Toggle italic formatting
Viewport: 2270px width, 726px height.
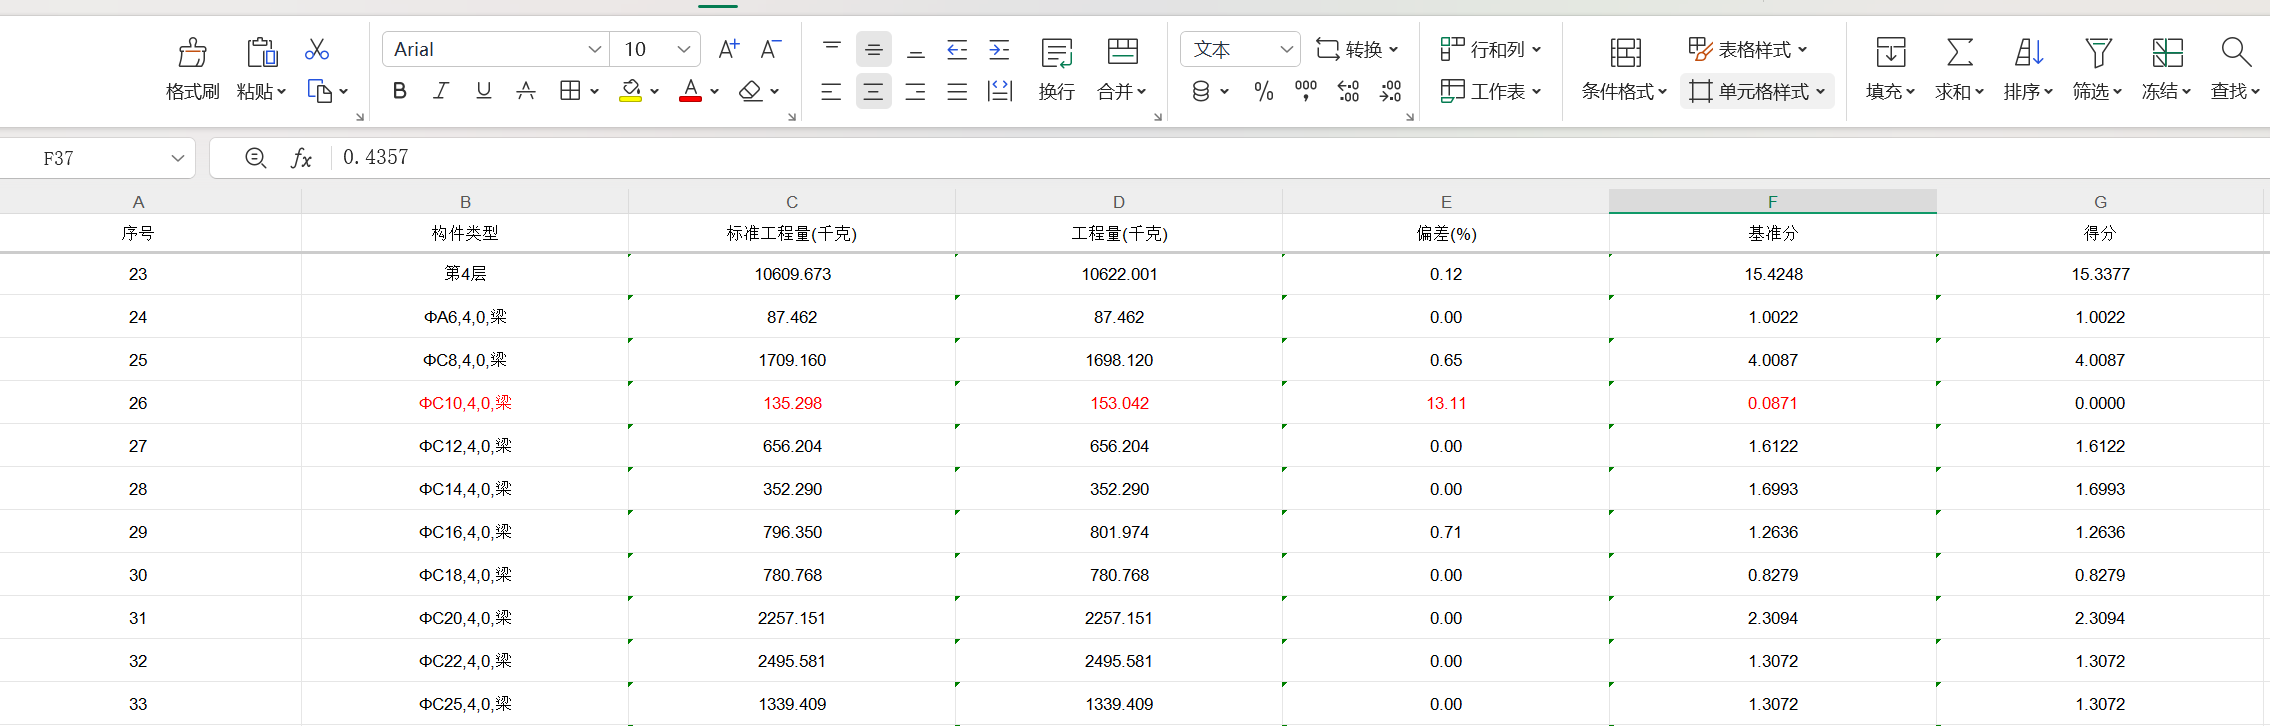(441, 91)
